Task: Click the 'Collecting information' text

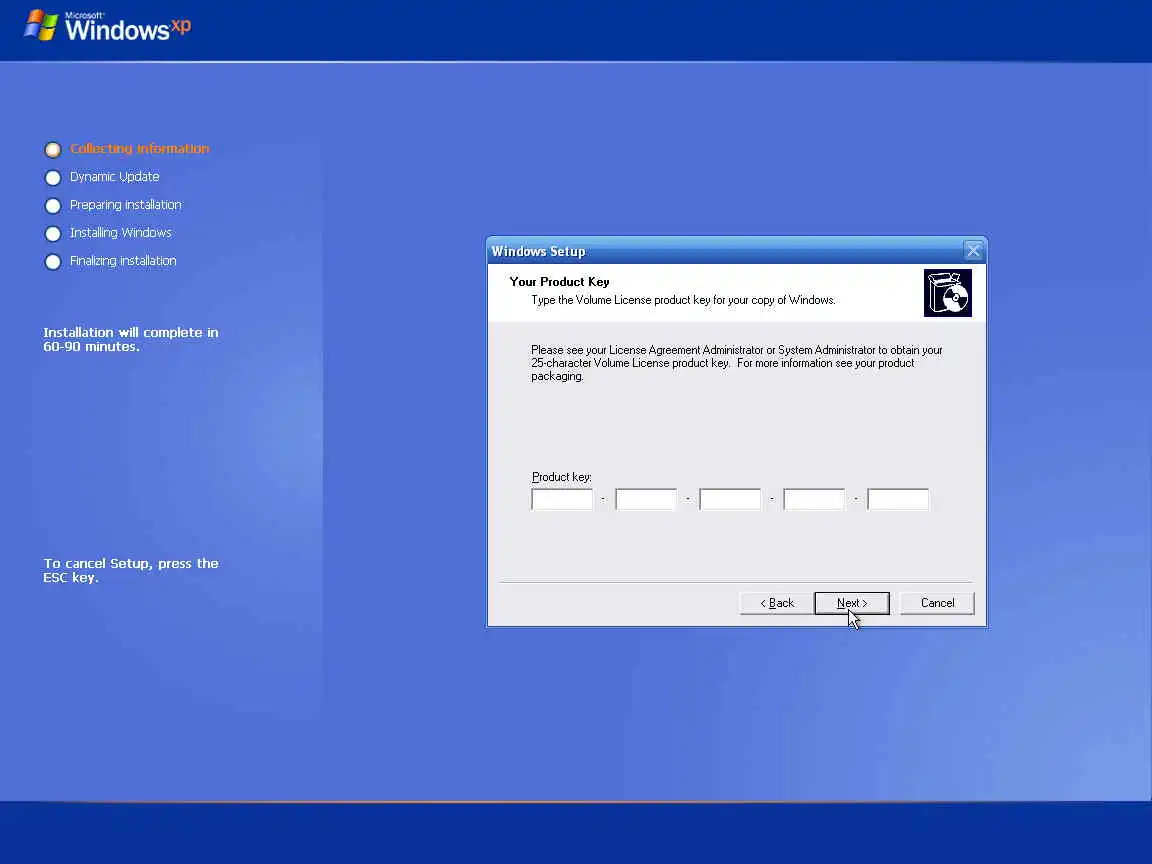Action: tap(140, 148)
